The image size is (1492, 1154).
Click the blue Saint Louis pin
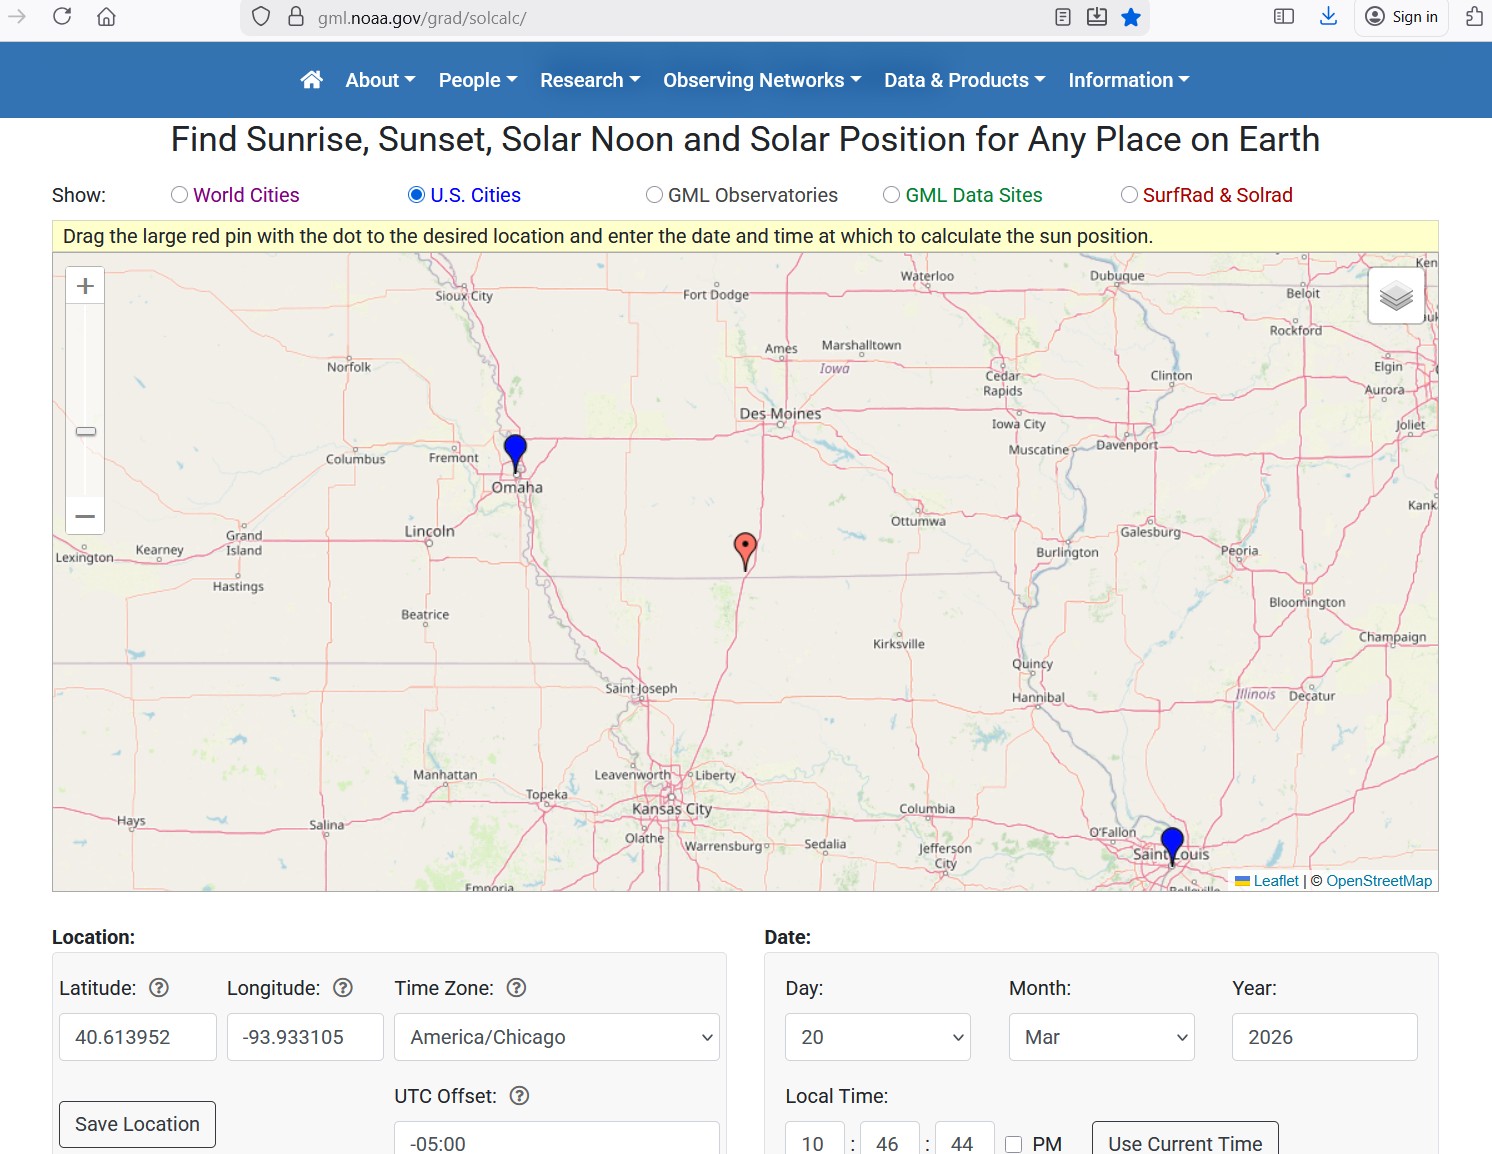[1172, 843]
